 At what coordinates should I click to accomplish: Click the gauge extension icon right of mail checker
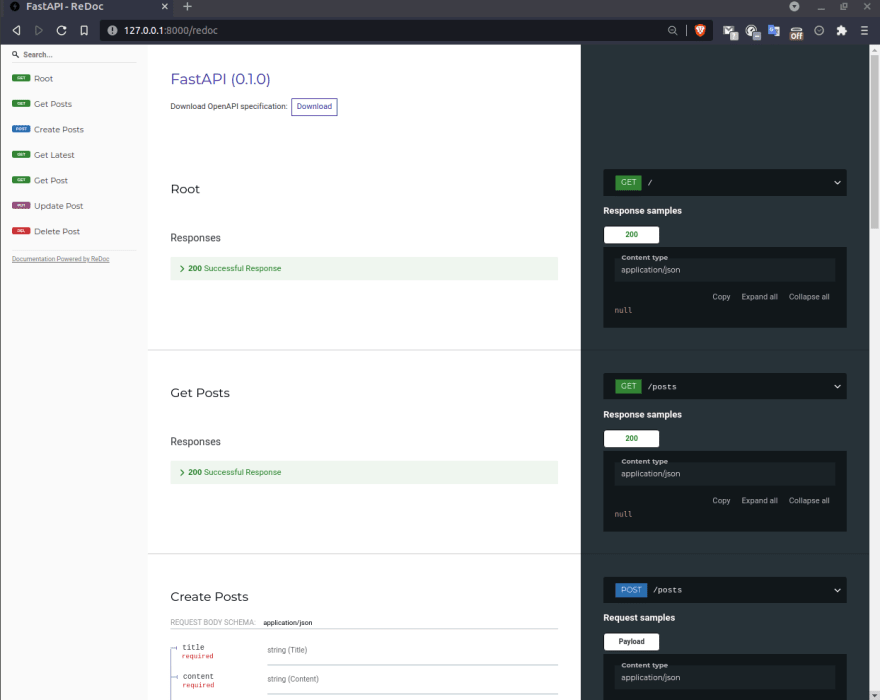pos(753,32)
